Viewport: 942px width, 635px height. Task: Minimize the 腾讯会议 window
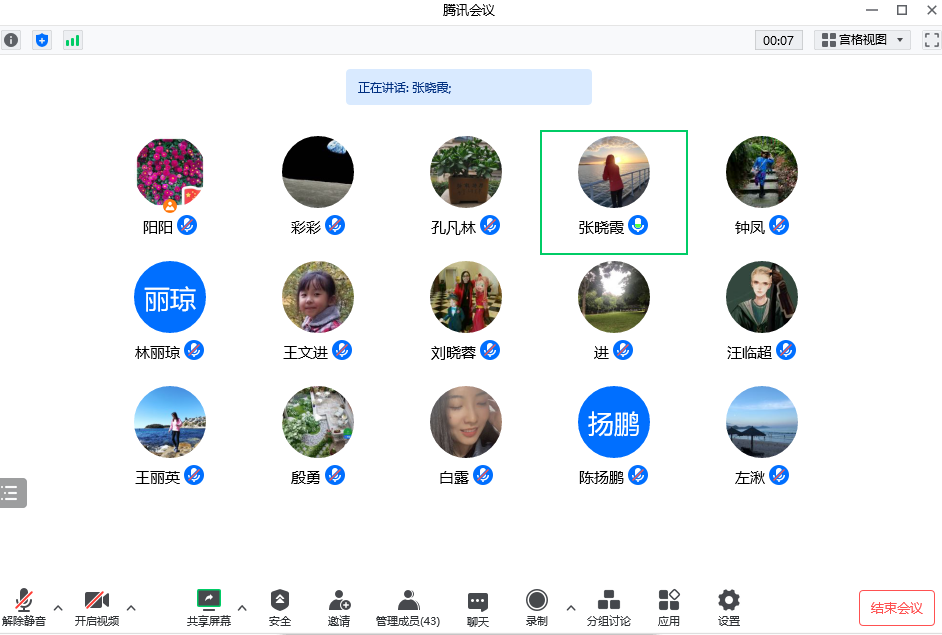[x=872, y=10]
